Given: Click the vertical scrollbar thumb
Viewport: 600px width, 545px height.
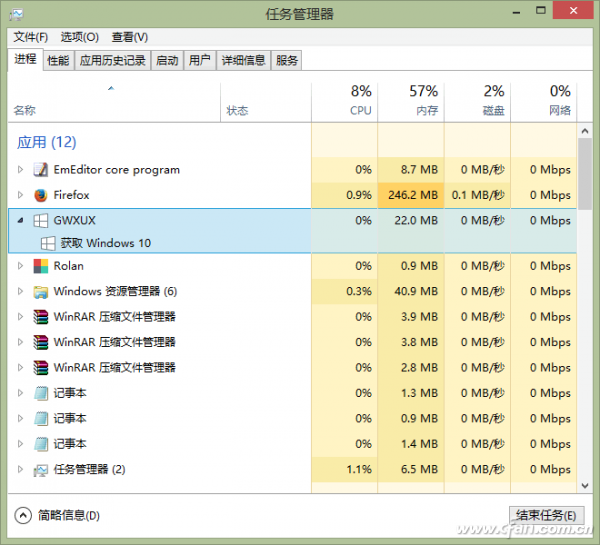Looking at the screenshot, I should 585,174.
